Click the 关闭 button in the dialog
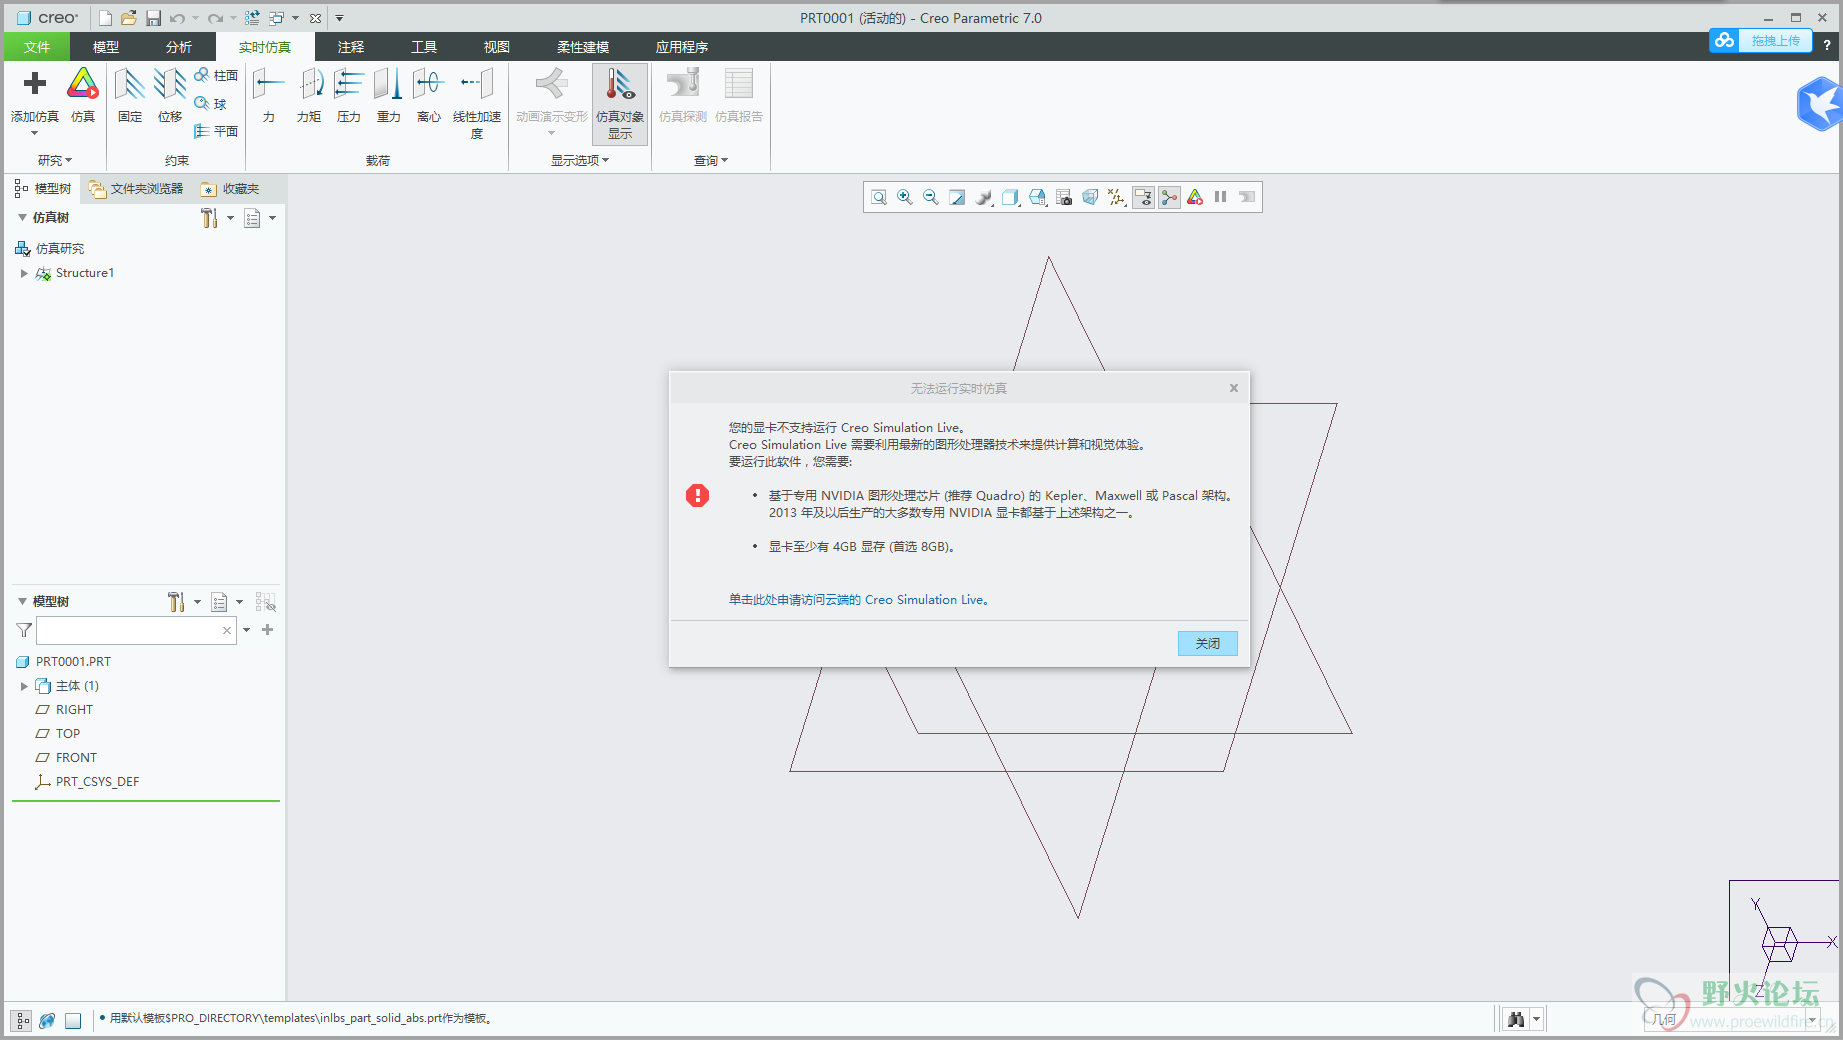1843x1040 pixels. click(x=1207, y=643)
